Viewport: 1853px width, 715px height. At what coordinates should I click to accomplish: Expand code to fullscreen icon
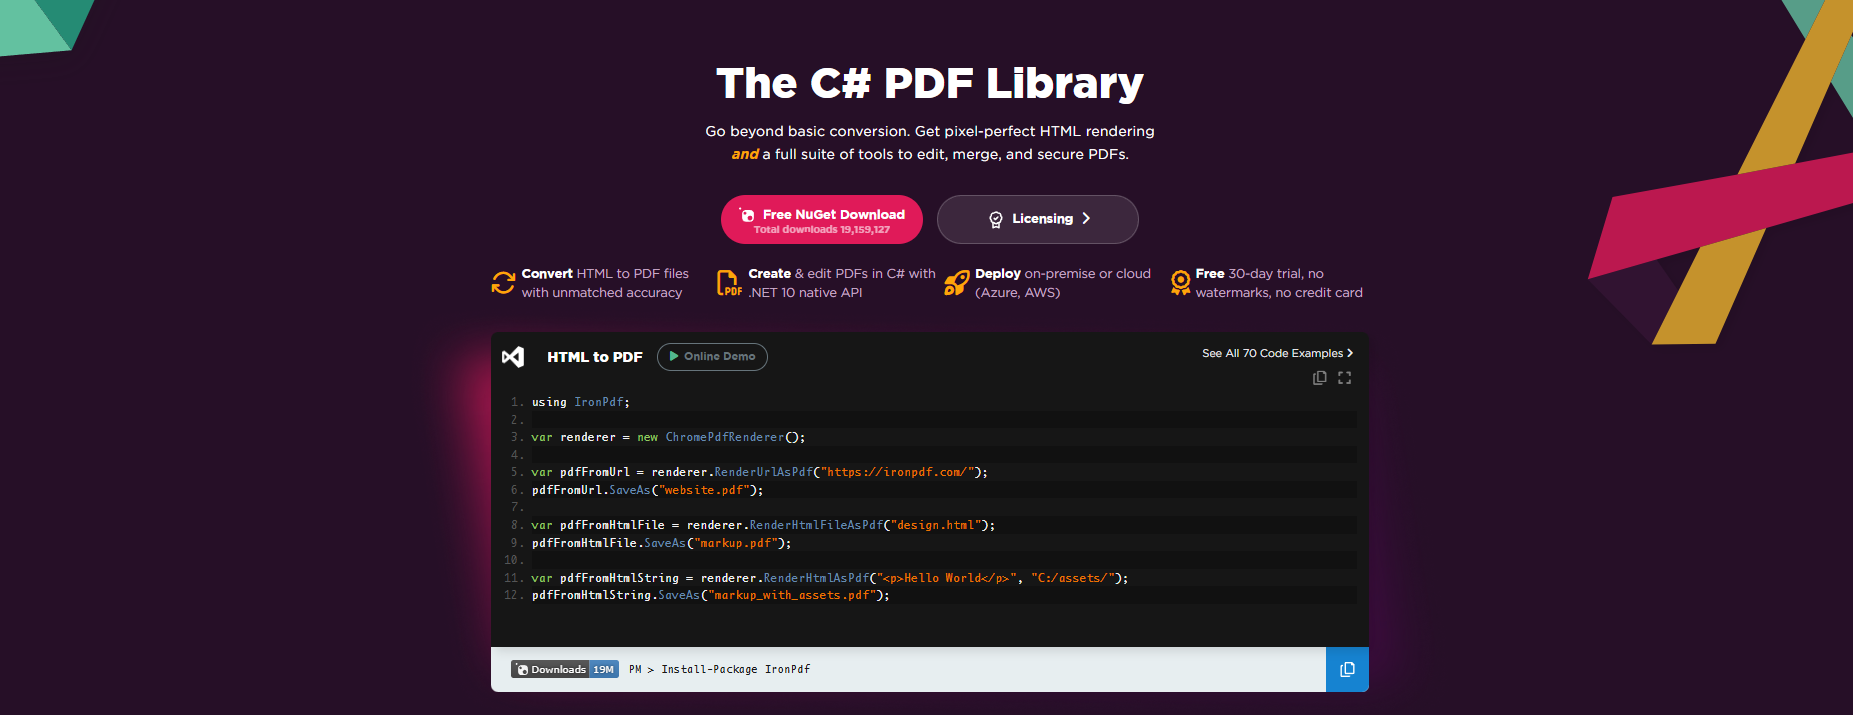pyautogui.click(x=1344, y=378)
